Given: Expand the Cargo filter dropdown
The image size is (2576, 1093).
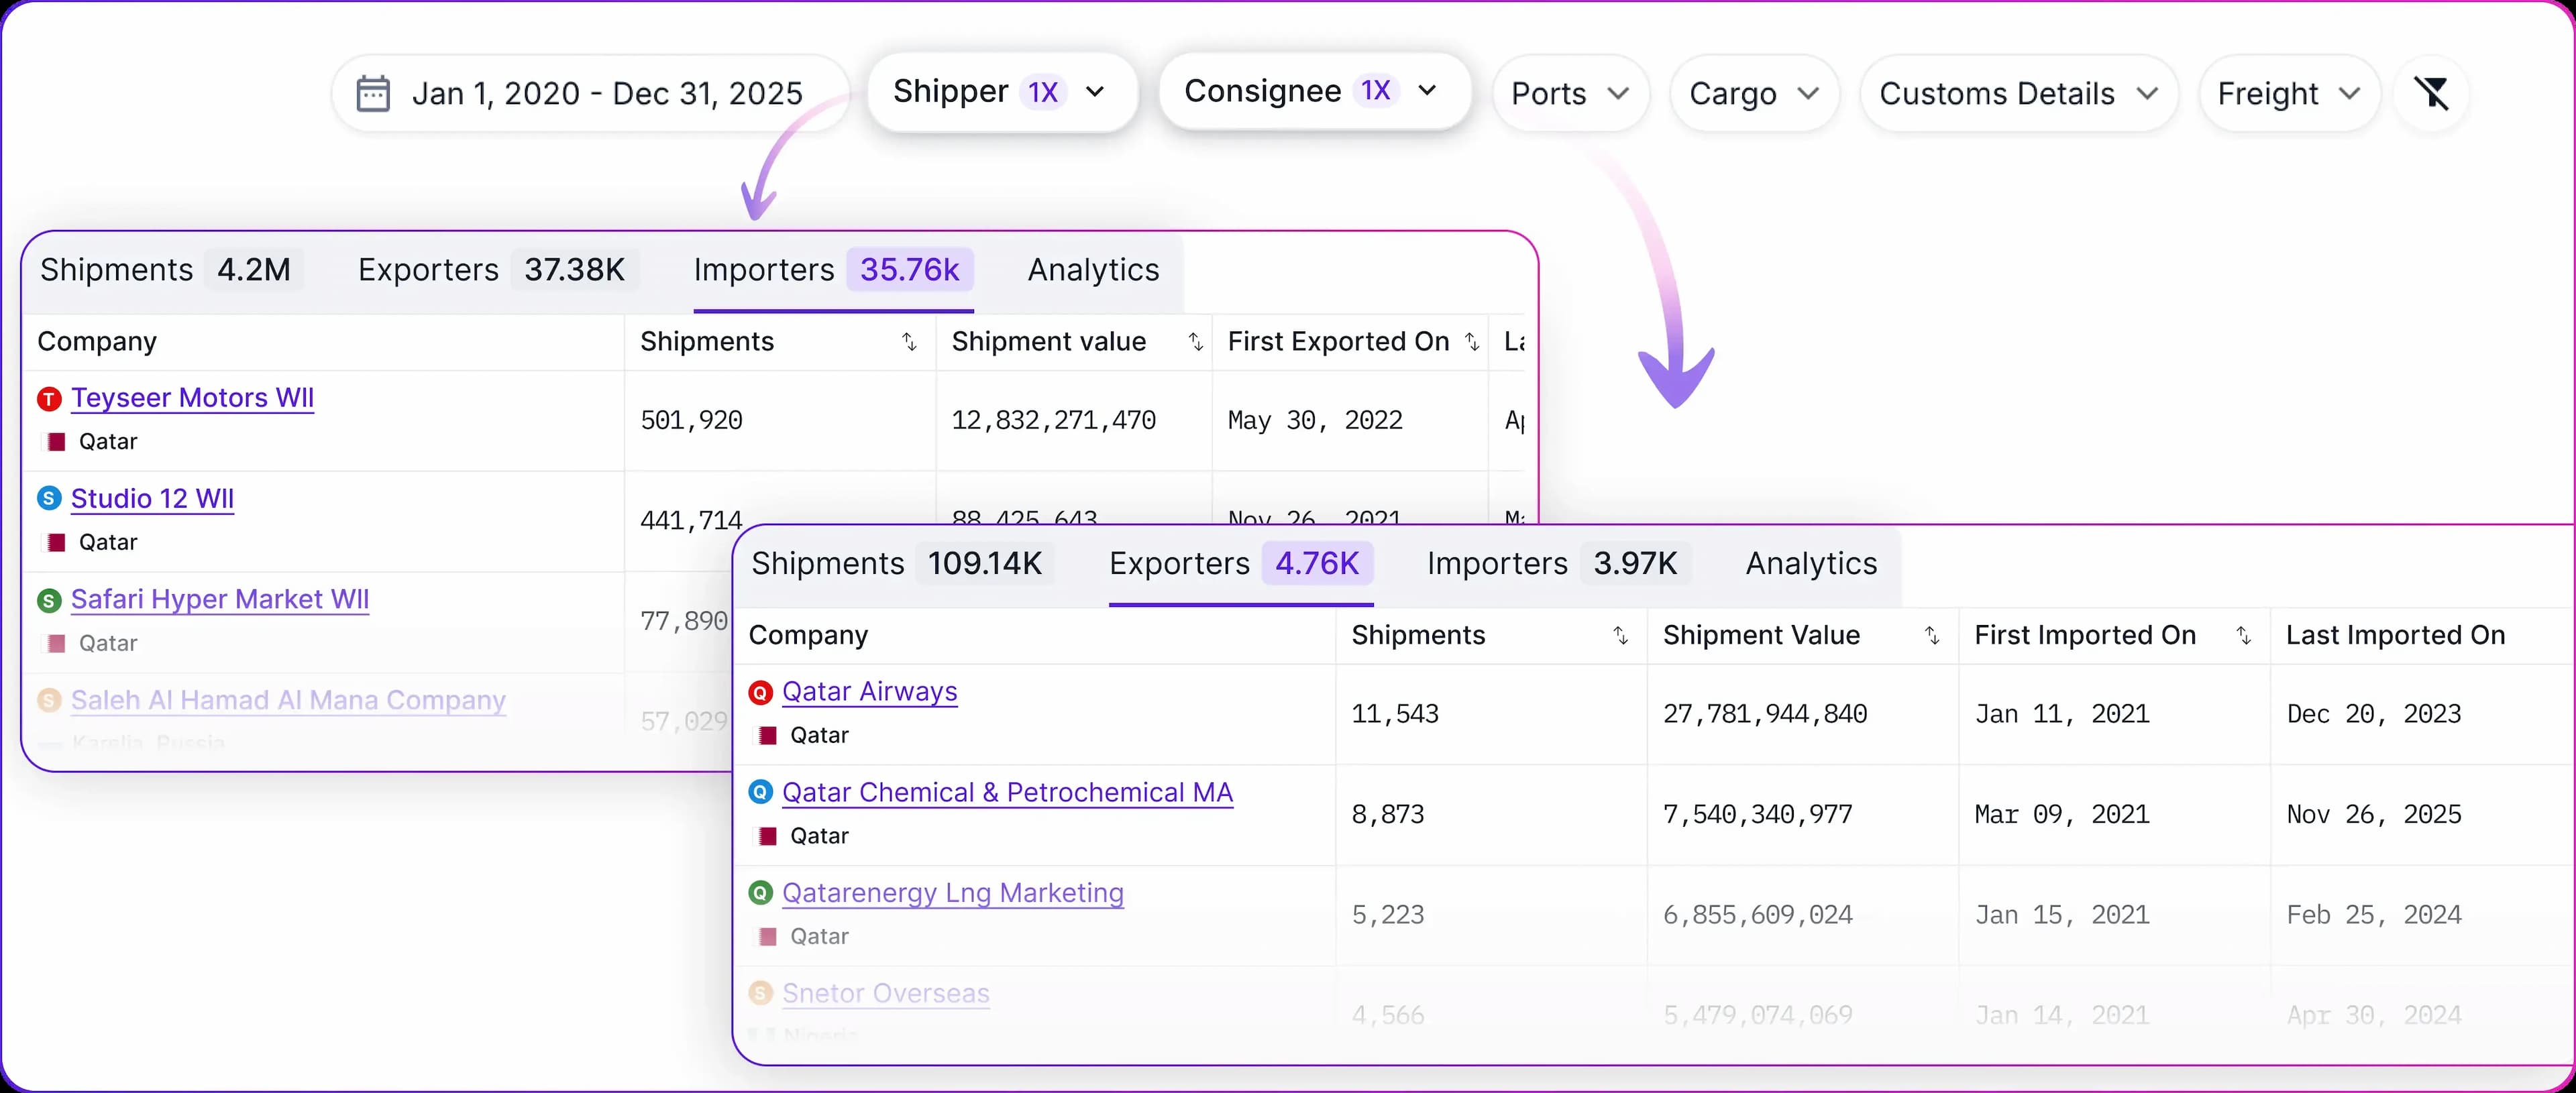Looking at the screenshot, I should (1753, 93).
